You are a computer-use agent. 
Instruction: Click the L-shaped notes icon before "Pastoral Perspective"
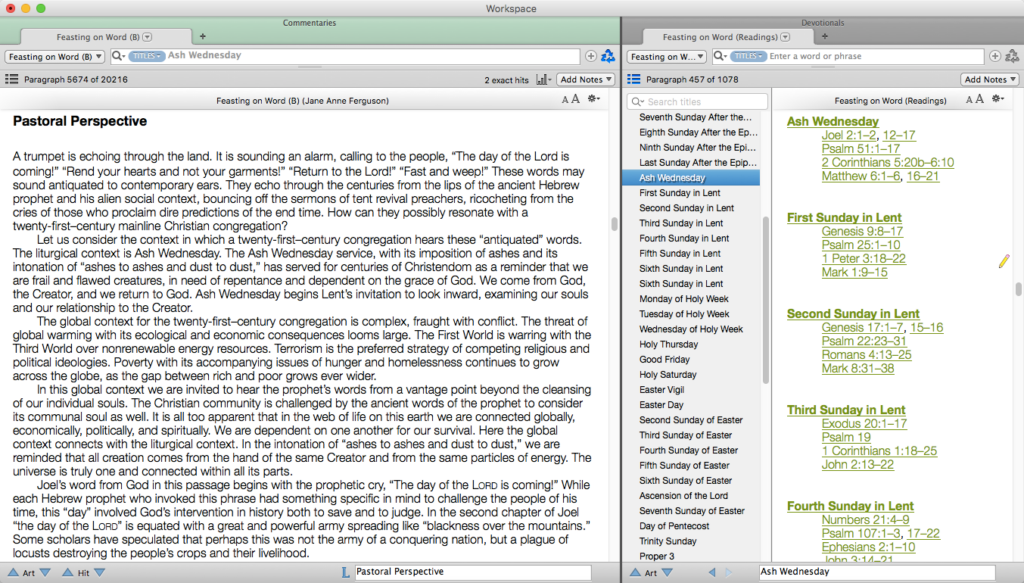tap(343, 573)
